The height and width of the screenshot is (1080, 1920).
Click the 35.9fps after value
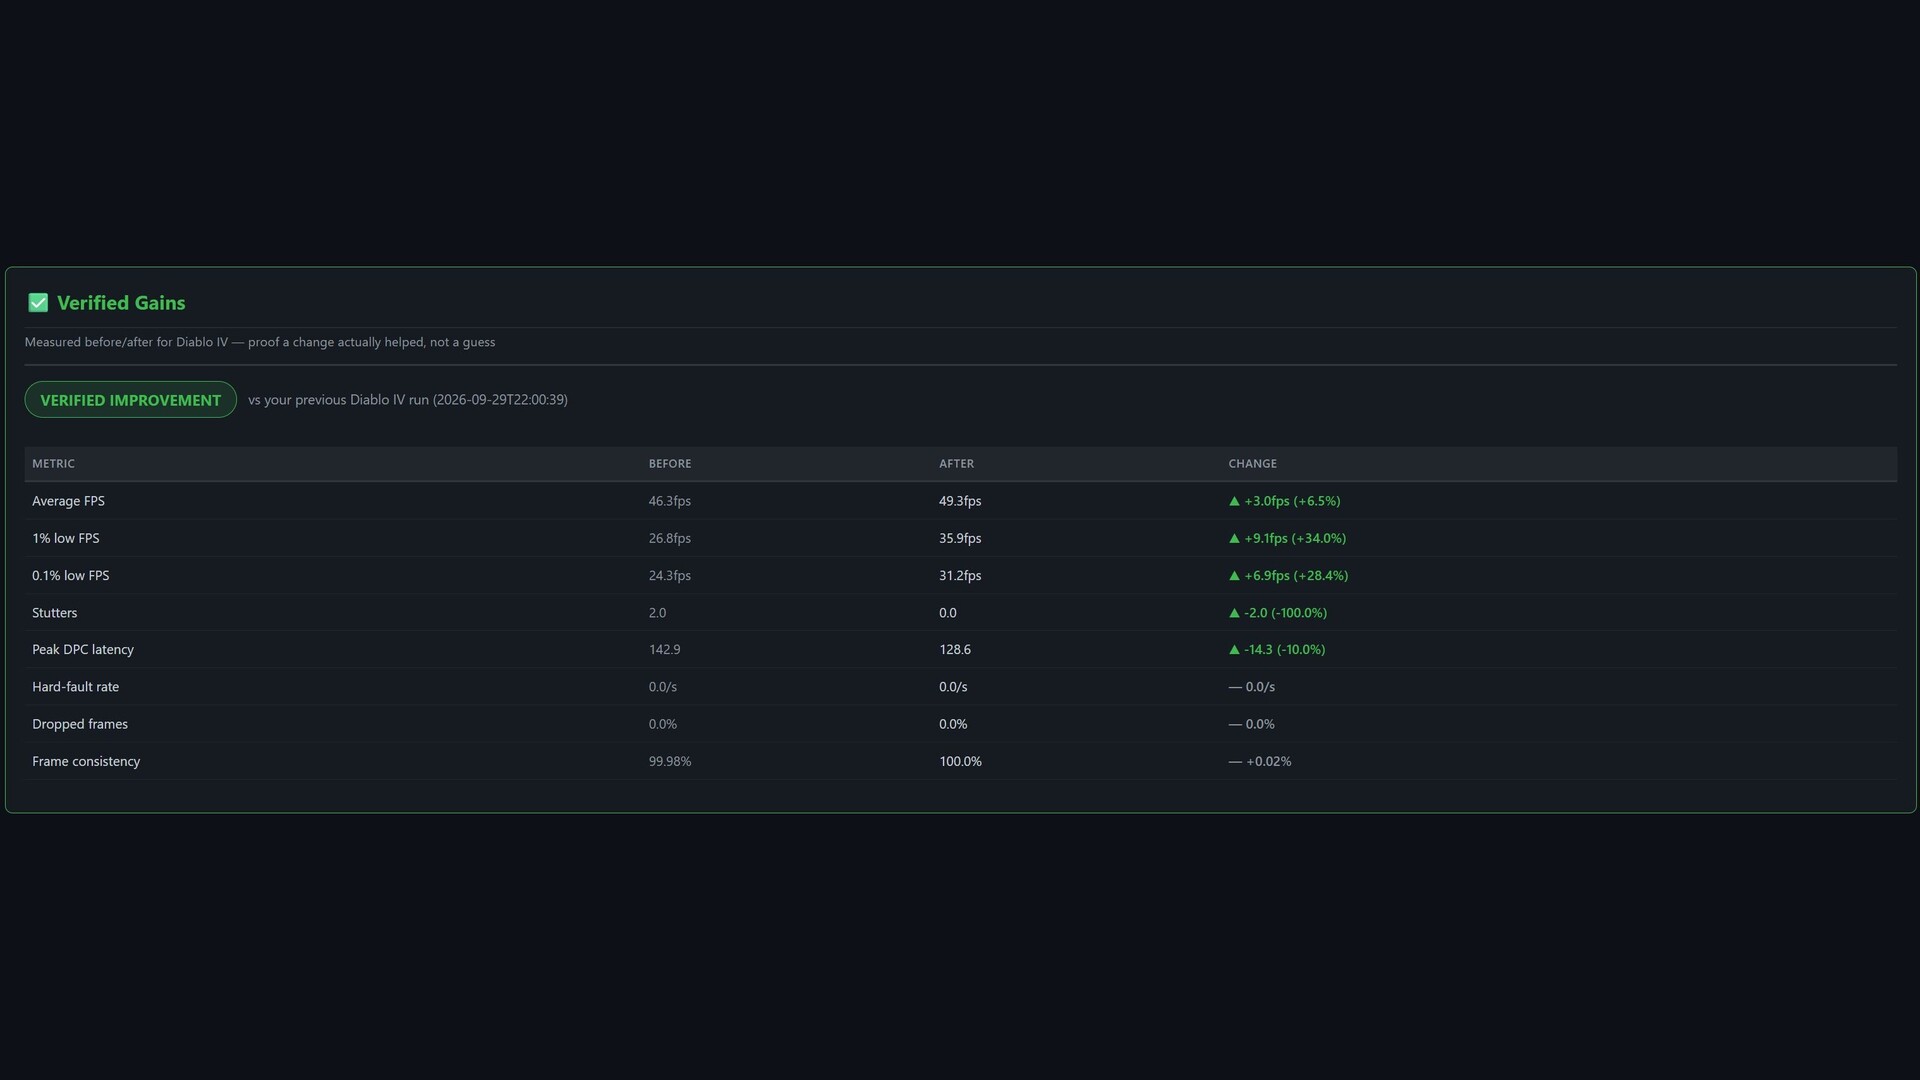click(960, 538)
